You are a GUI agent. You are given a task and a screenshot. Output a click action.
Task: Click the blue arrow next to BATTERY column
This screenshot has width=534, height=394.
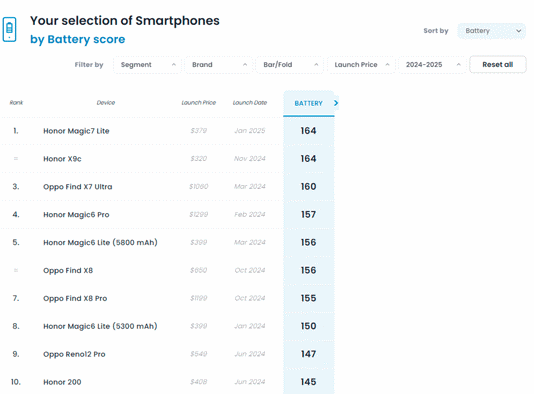point(336,103)
